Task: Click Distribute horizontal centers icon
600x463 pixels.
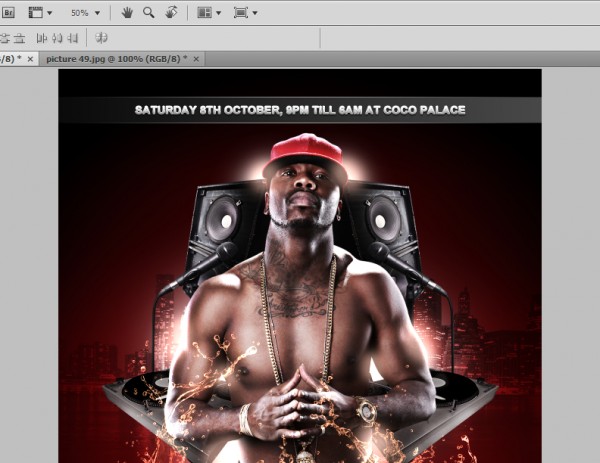Action: pos(57,38)
